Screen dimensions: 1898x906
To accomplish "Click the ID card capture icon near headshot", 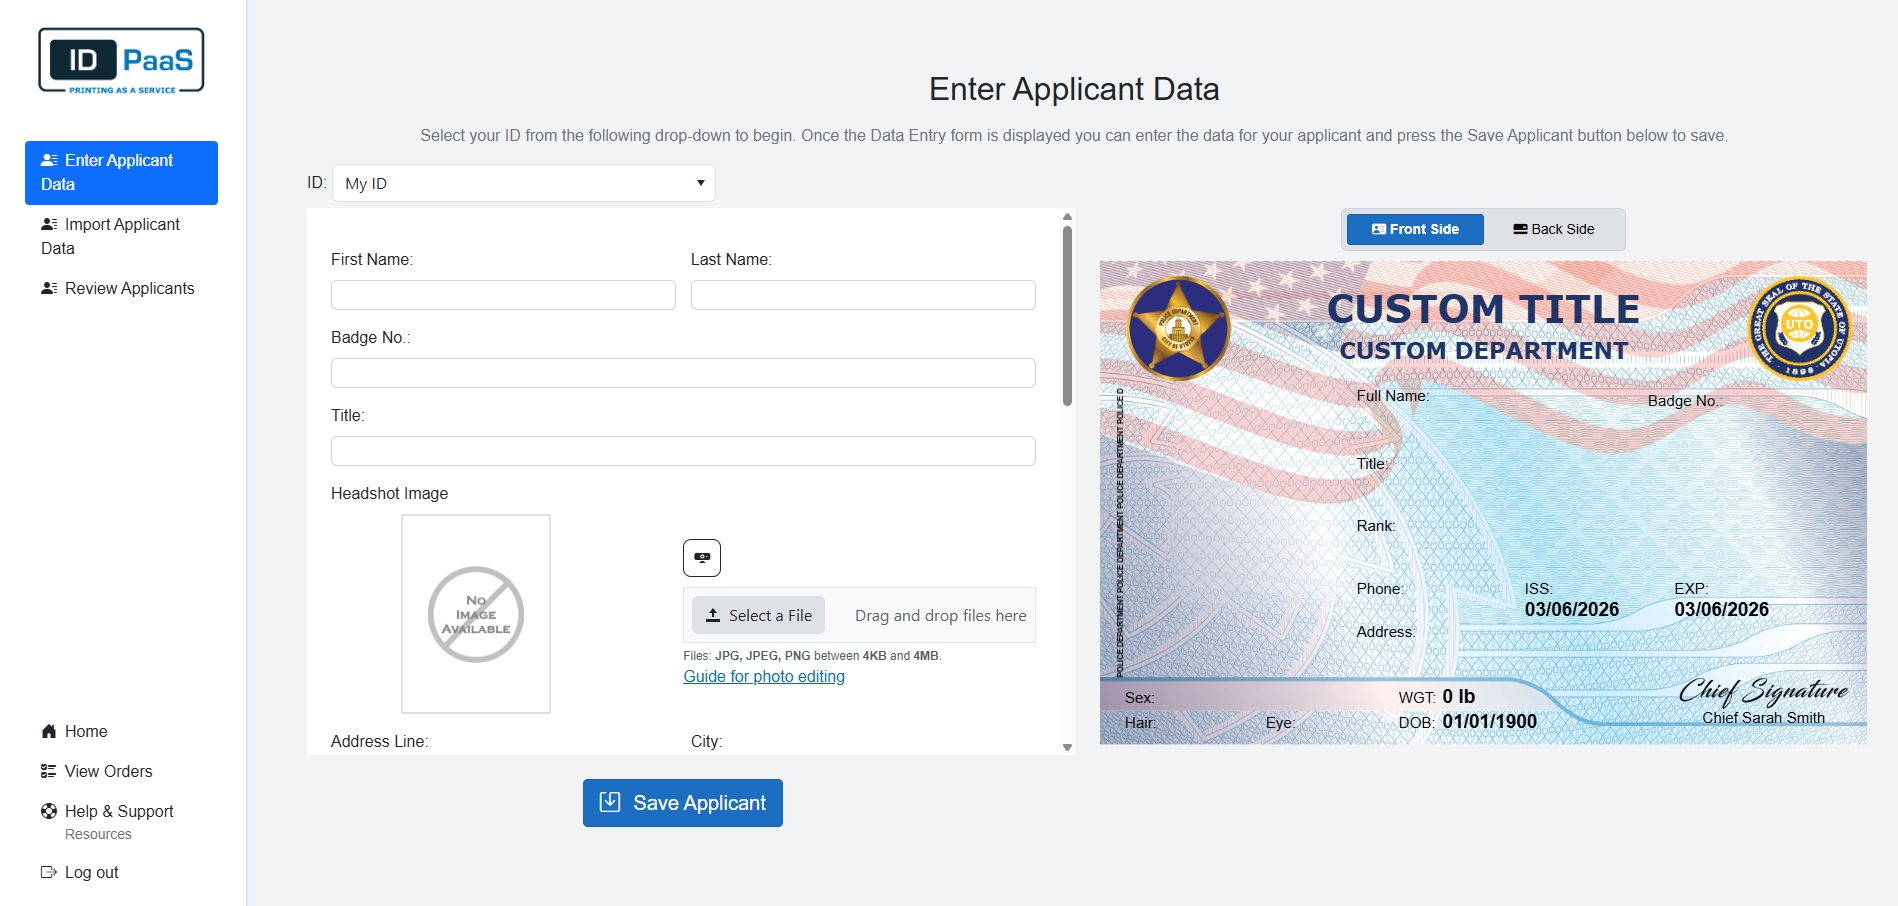I will click(x=701, y=557).
